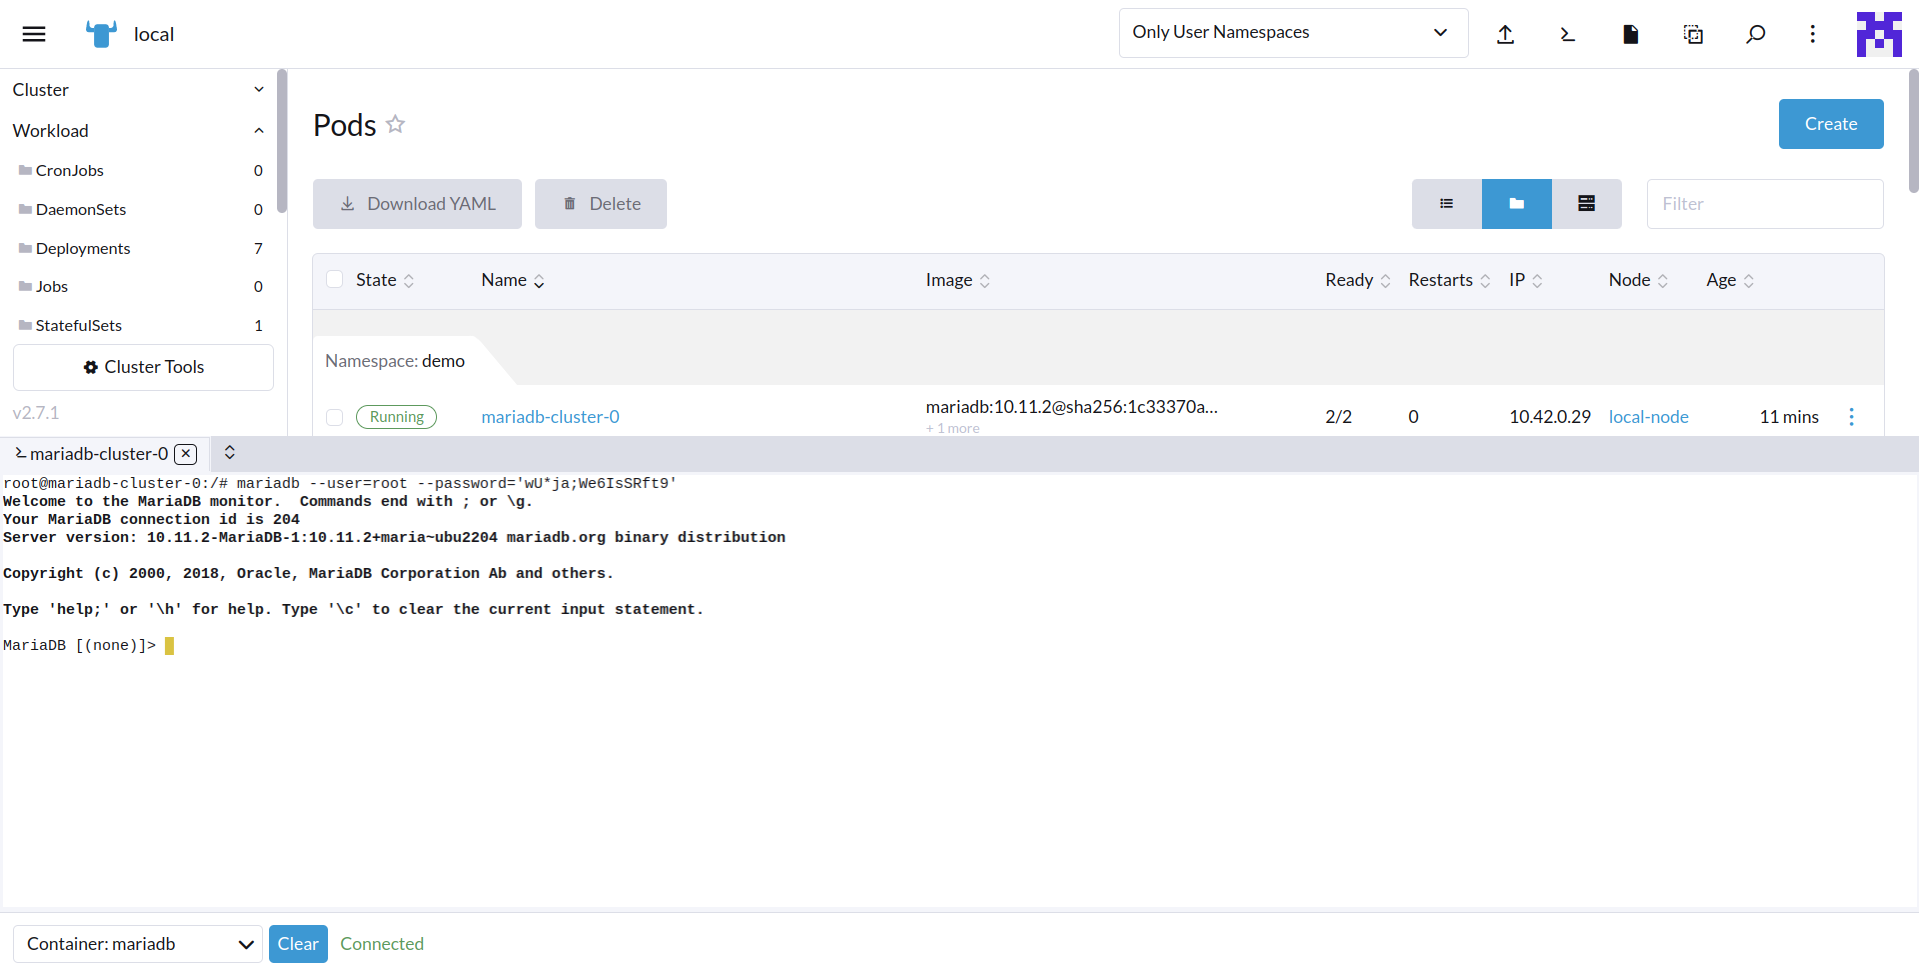Select the checkbox next to mariadb-cluster-0 pod
The height and width of the screenshot is (974, 1920).
(x=335, y=417)
